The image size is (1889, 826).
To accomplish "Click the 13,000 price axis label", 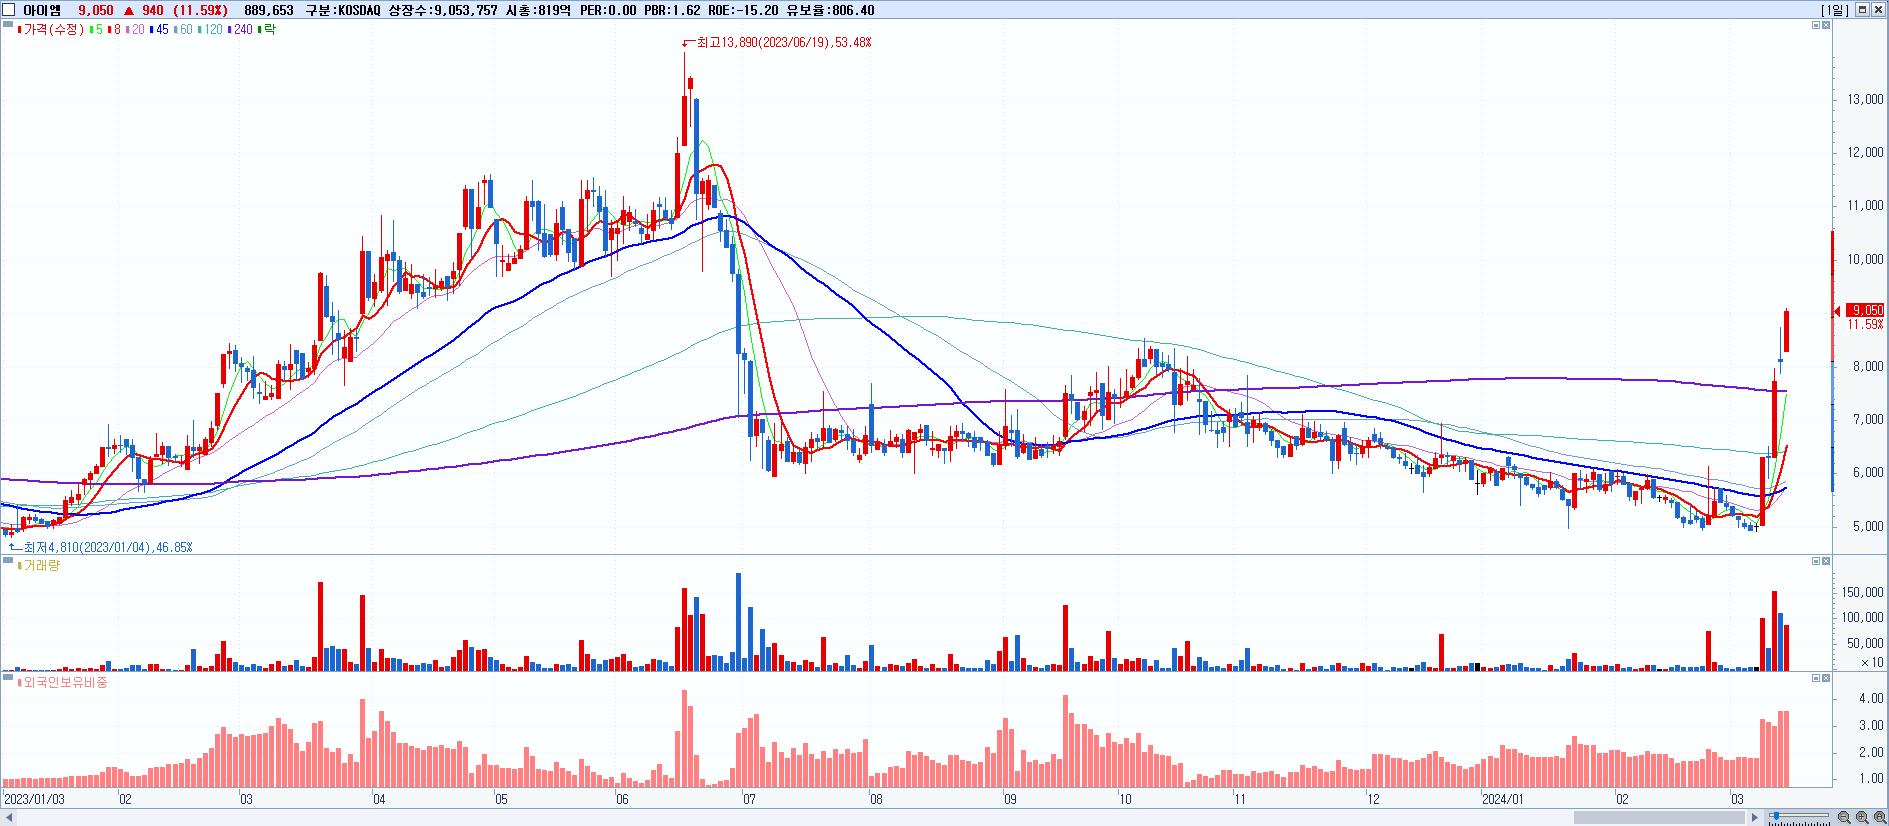I will [x=1866, y=100].
